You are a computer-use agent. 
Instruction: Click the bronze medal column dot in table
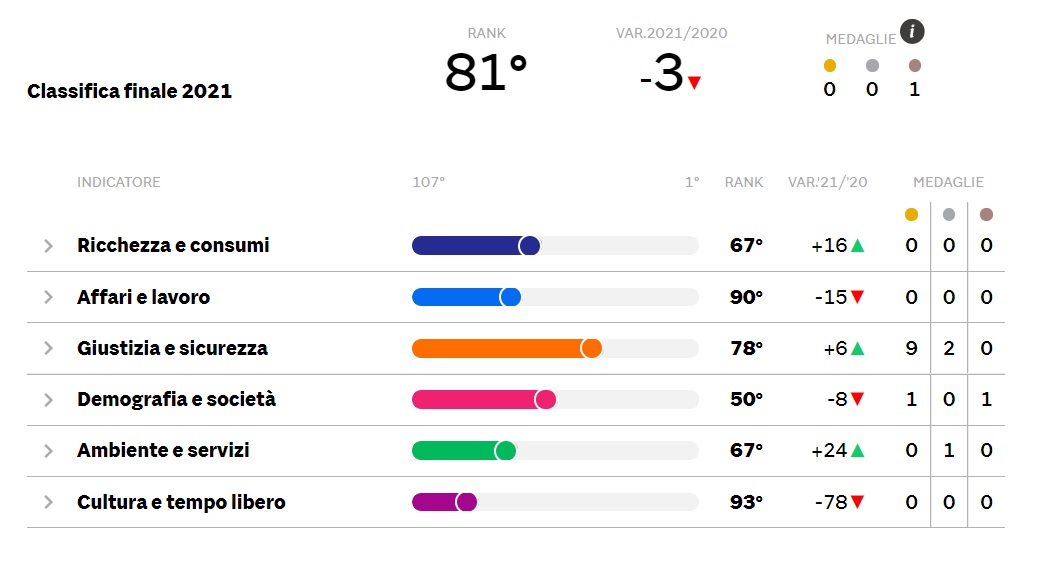point(986,214)
